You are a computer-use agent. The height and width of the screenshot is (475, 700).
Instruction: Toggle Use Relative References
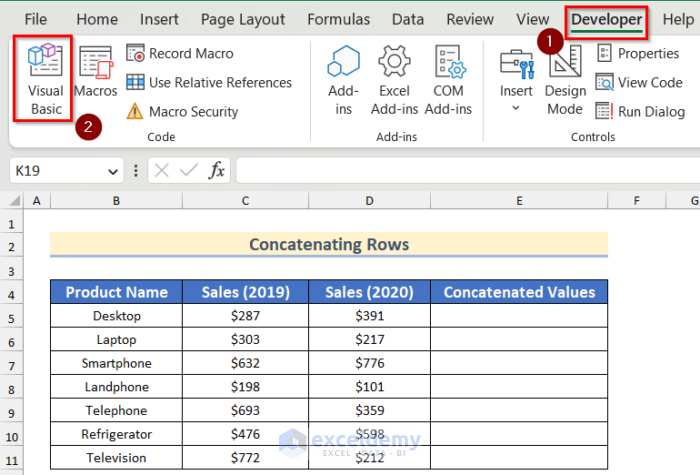[209, 83]
